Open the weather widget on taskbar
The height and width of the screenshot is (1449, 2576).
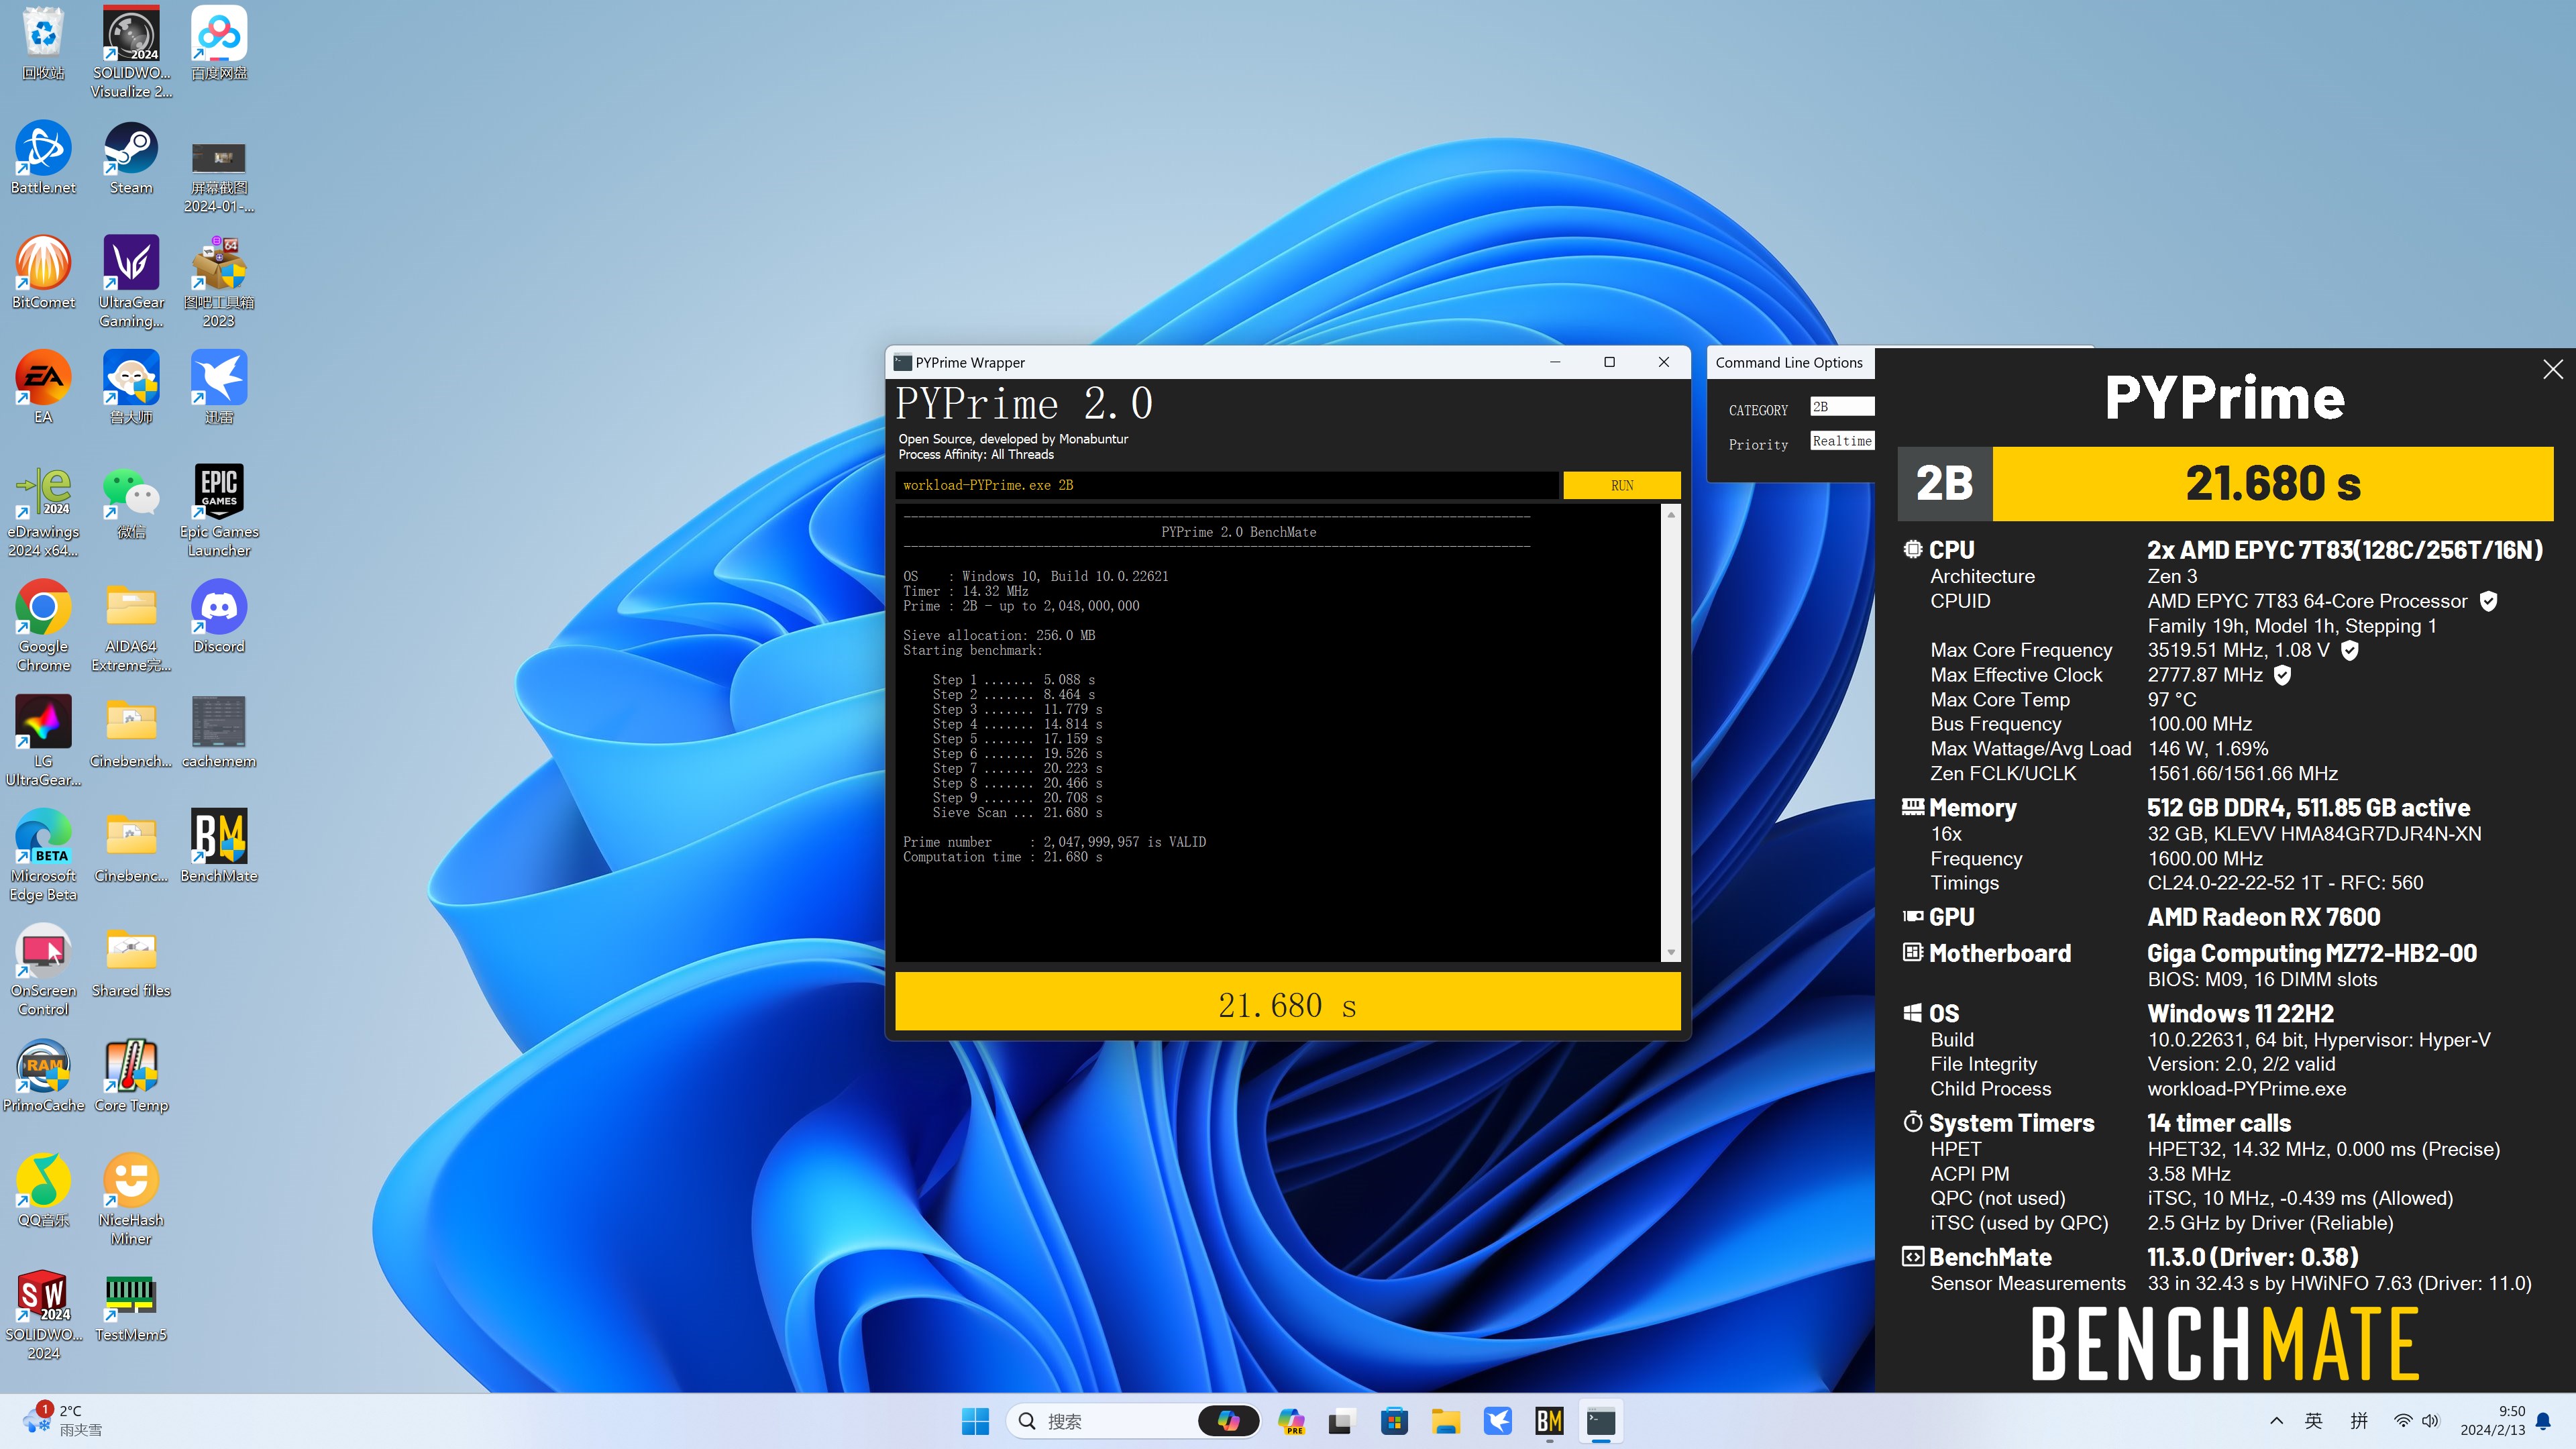[64, 1421]
